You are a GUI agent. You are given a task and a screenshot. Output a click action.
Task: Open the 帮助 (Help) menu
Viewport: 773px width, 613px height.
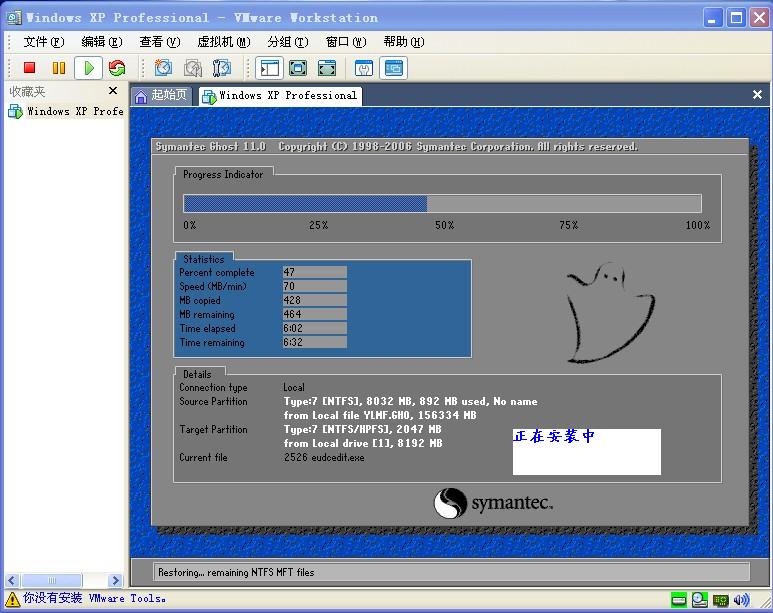click(x=403, y=42)
